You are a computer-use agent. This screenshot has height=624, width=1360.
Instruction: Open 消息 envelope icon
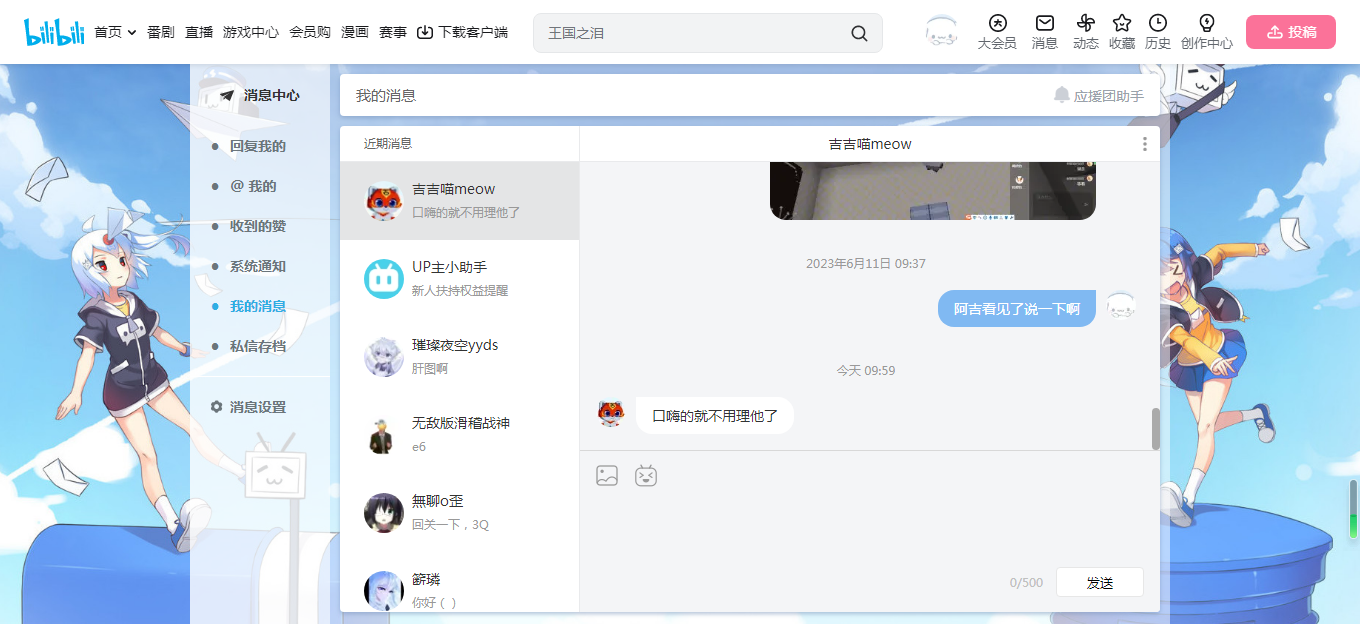(1045, 32)
